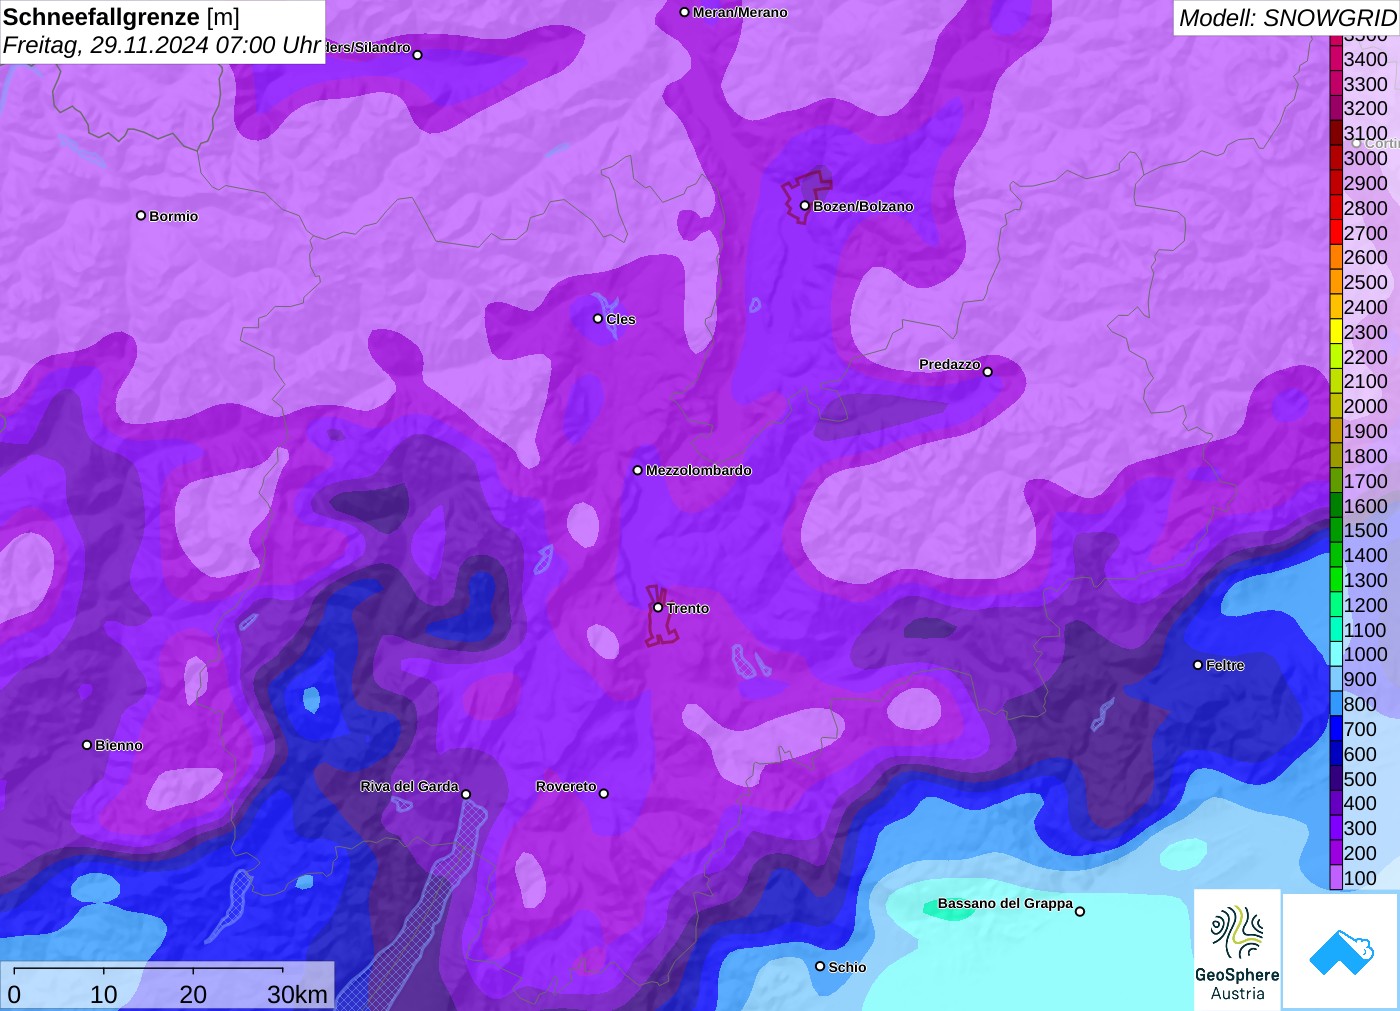The width and height of the screenshot is (1400, 1011).
Task: Click the 'Bozen/Bolzano' label text
Action: coord(863,206)
